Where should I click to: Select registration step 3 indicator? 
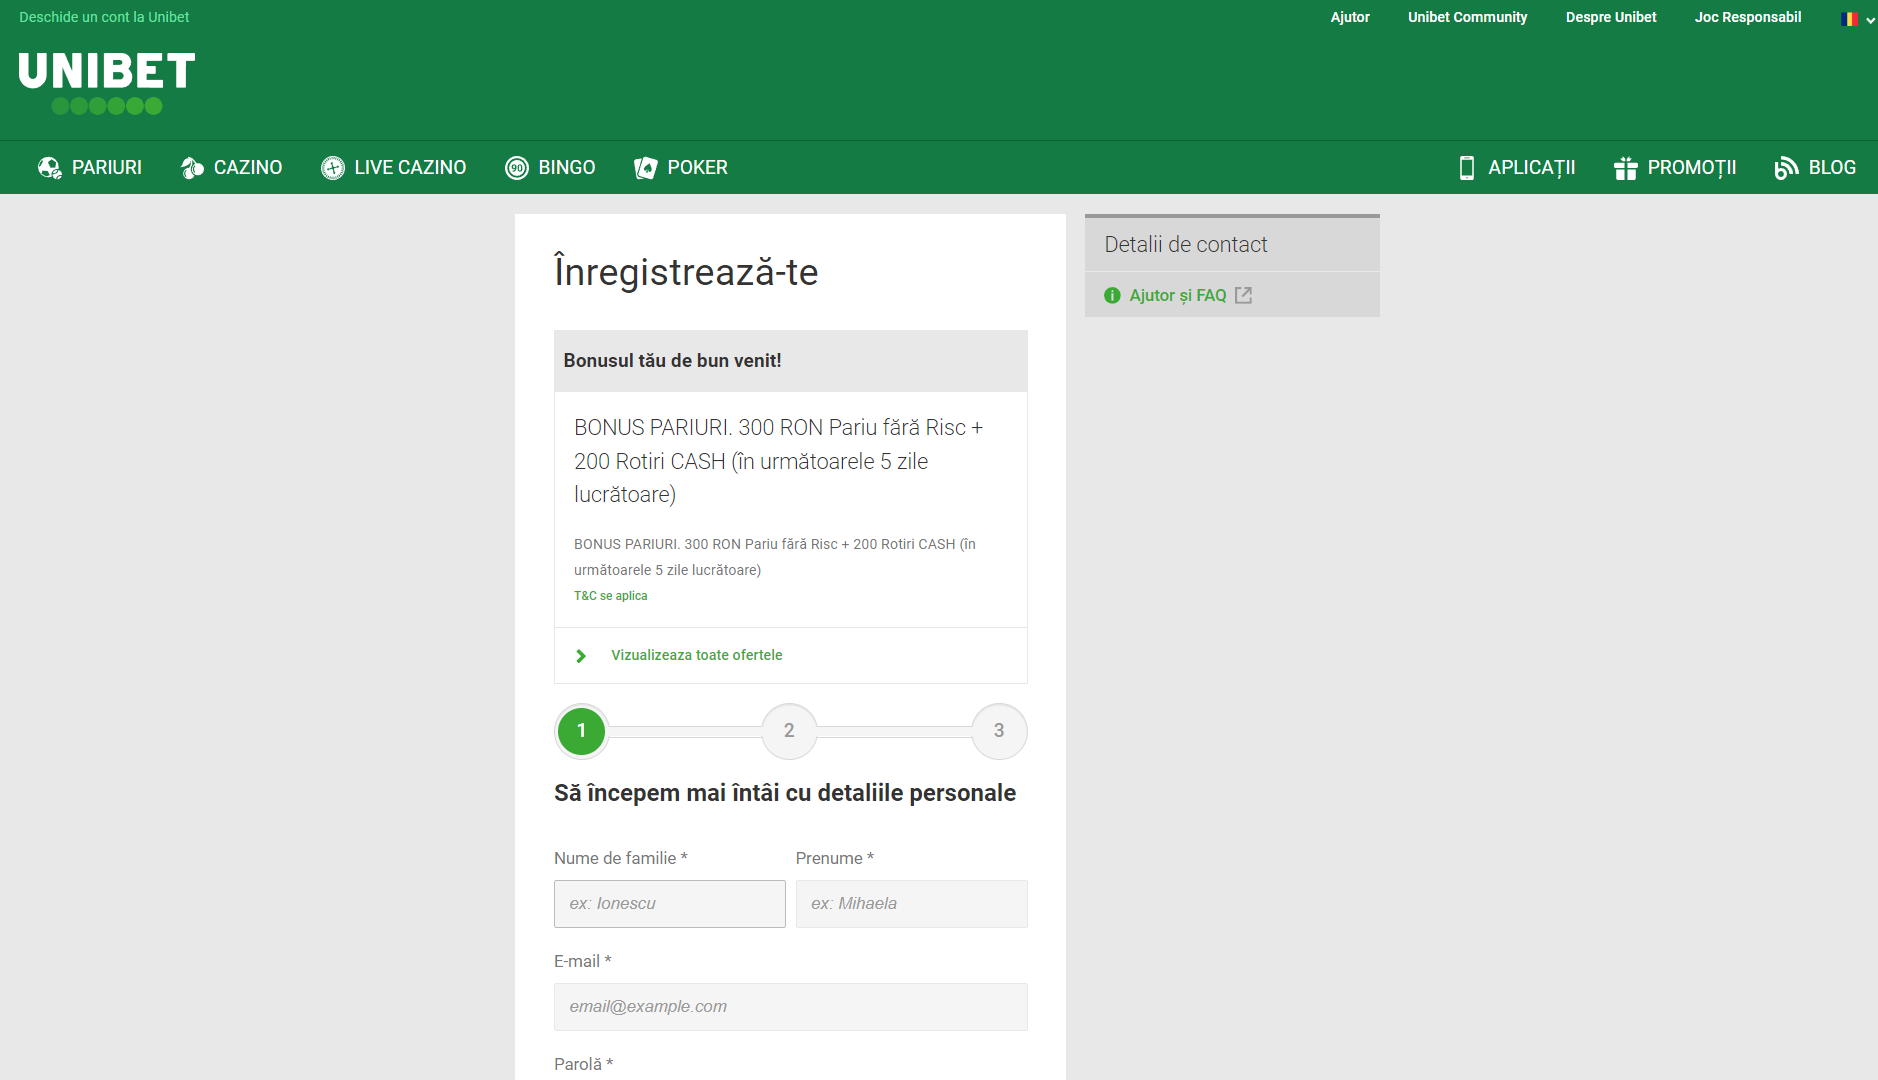999,731
